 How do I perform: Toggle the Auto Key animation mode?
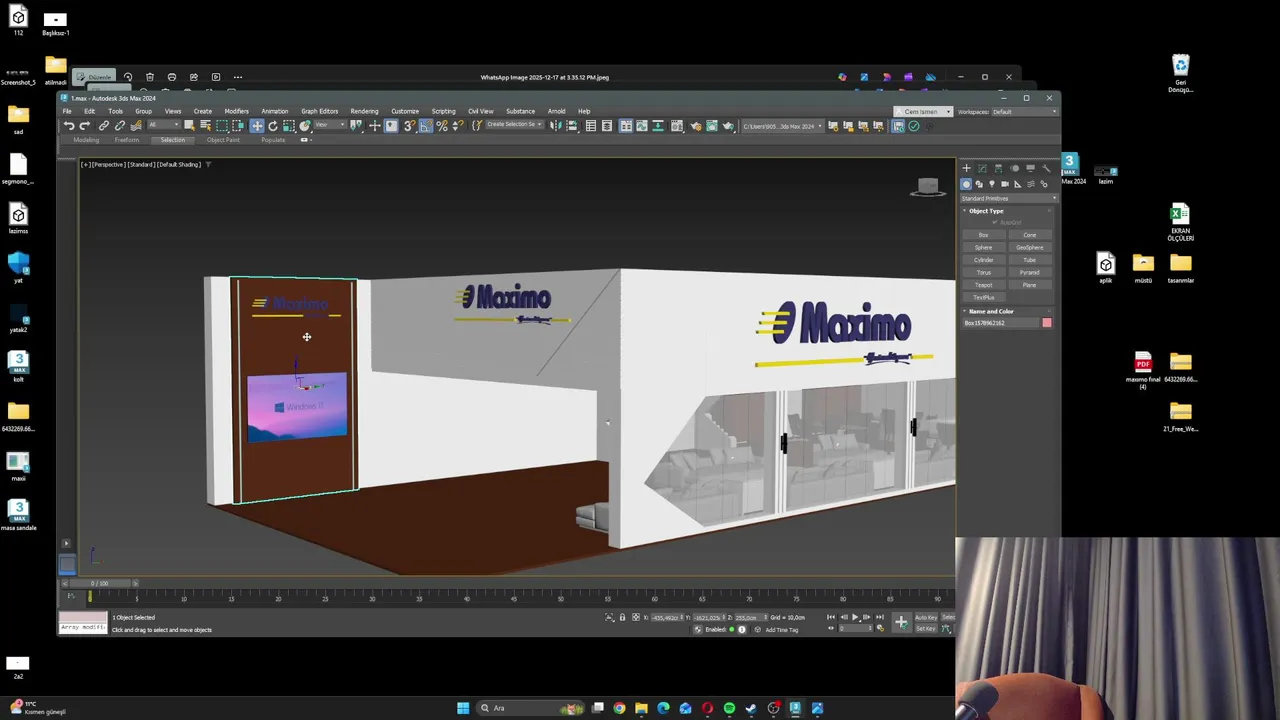[926, 617]
